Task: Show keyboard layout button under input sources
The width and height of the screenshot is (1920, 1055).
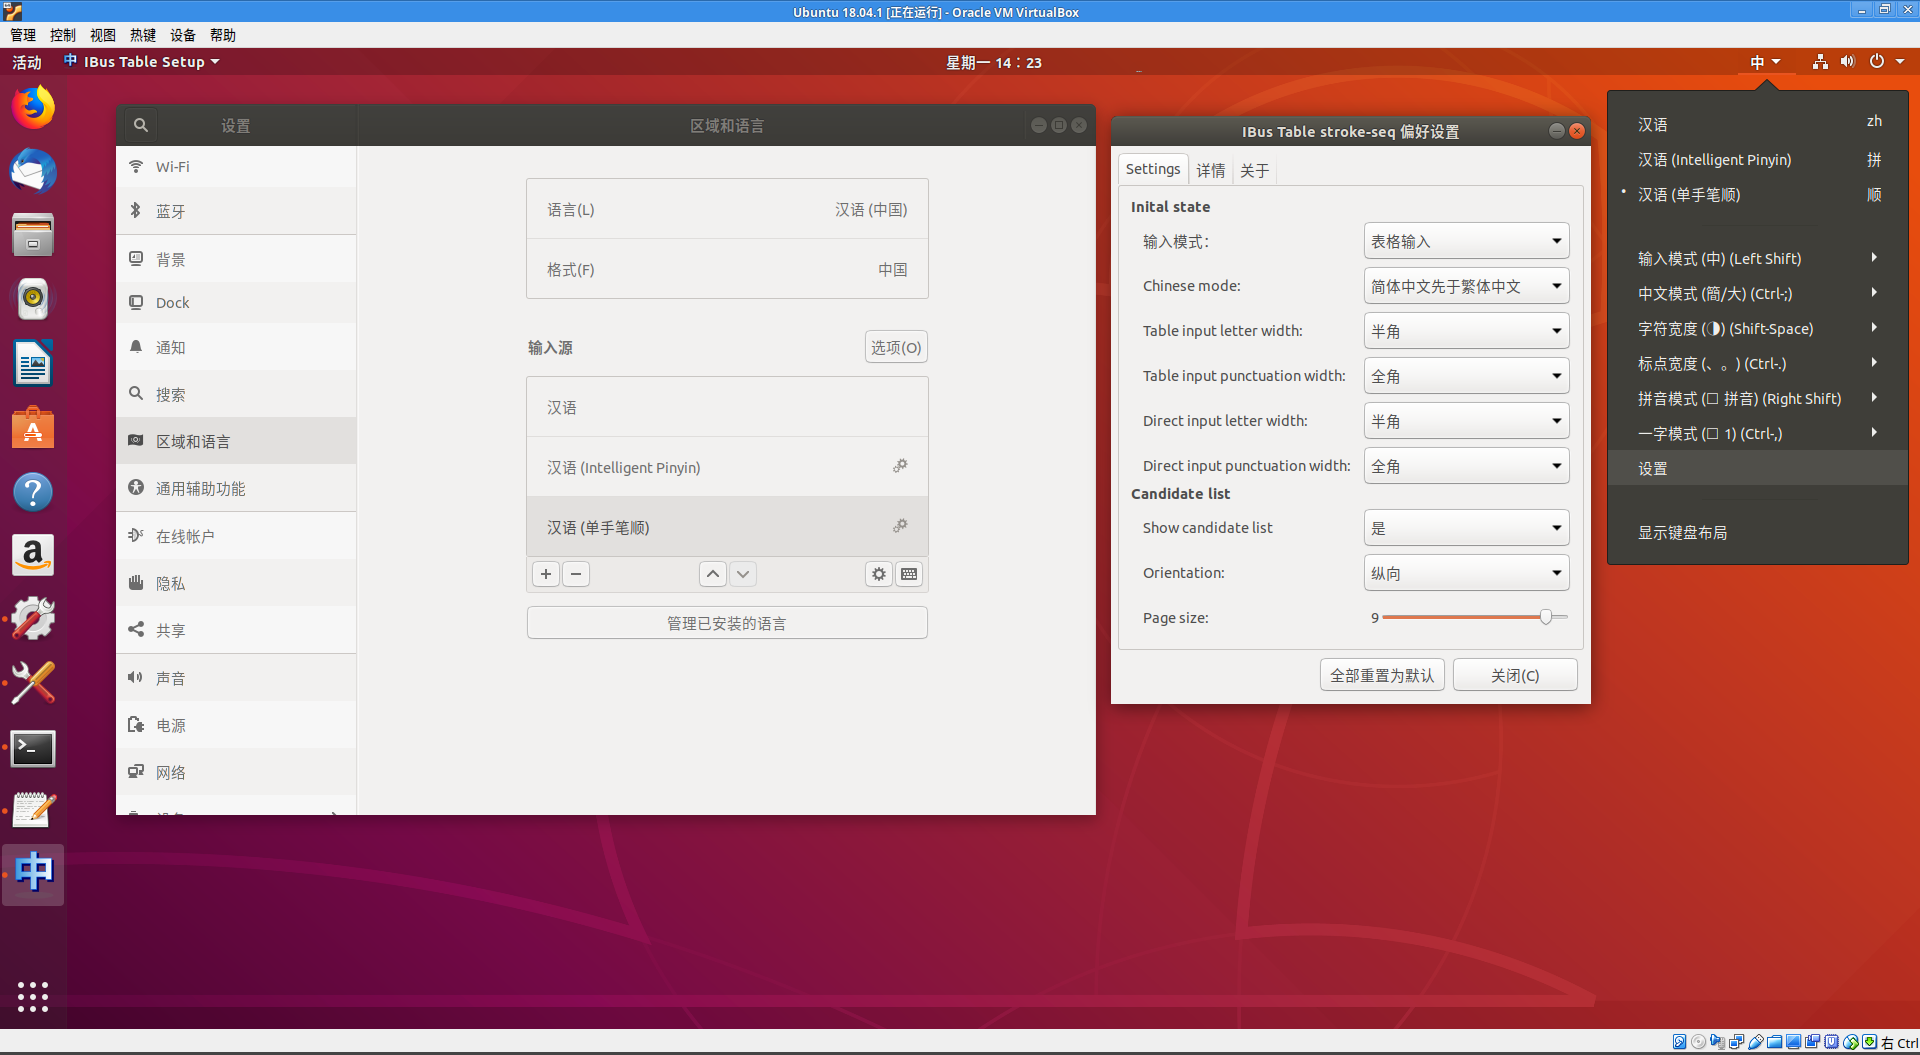Action: click(x=909, y=574)
